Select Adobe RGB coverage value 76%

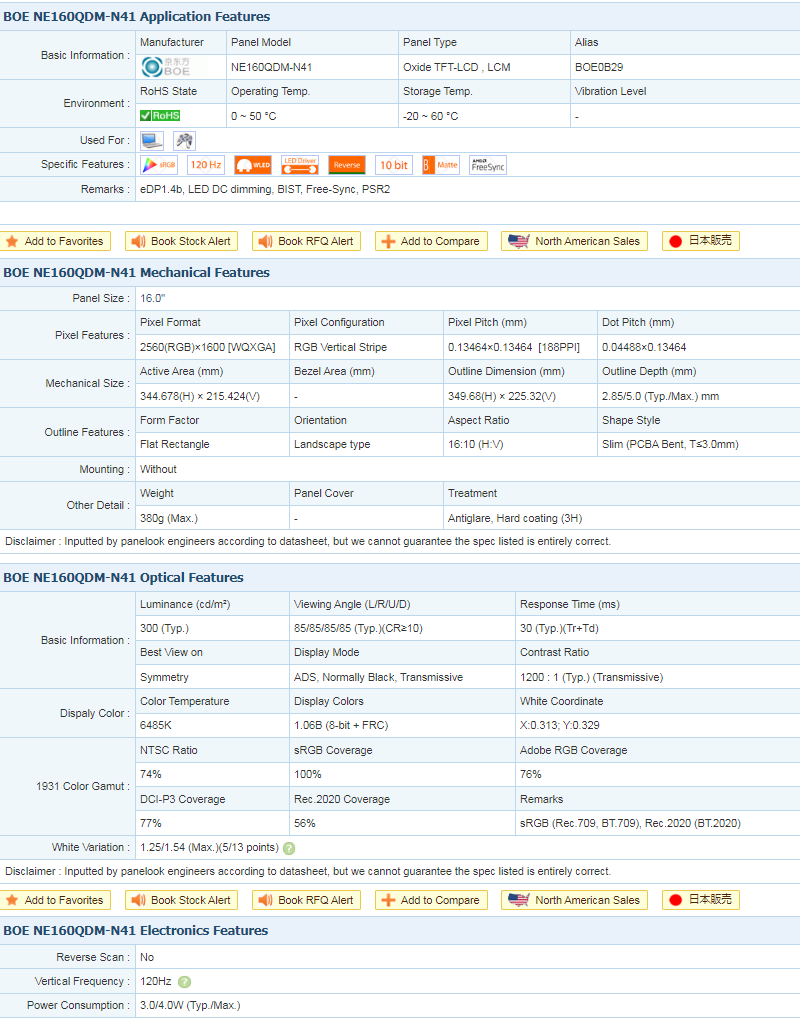click(x=530, y=775)
